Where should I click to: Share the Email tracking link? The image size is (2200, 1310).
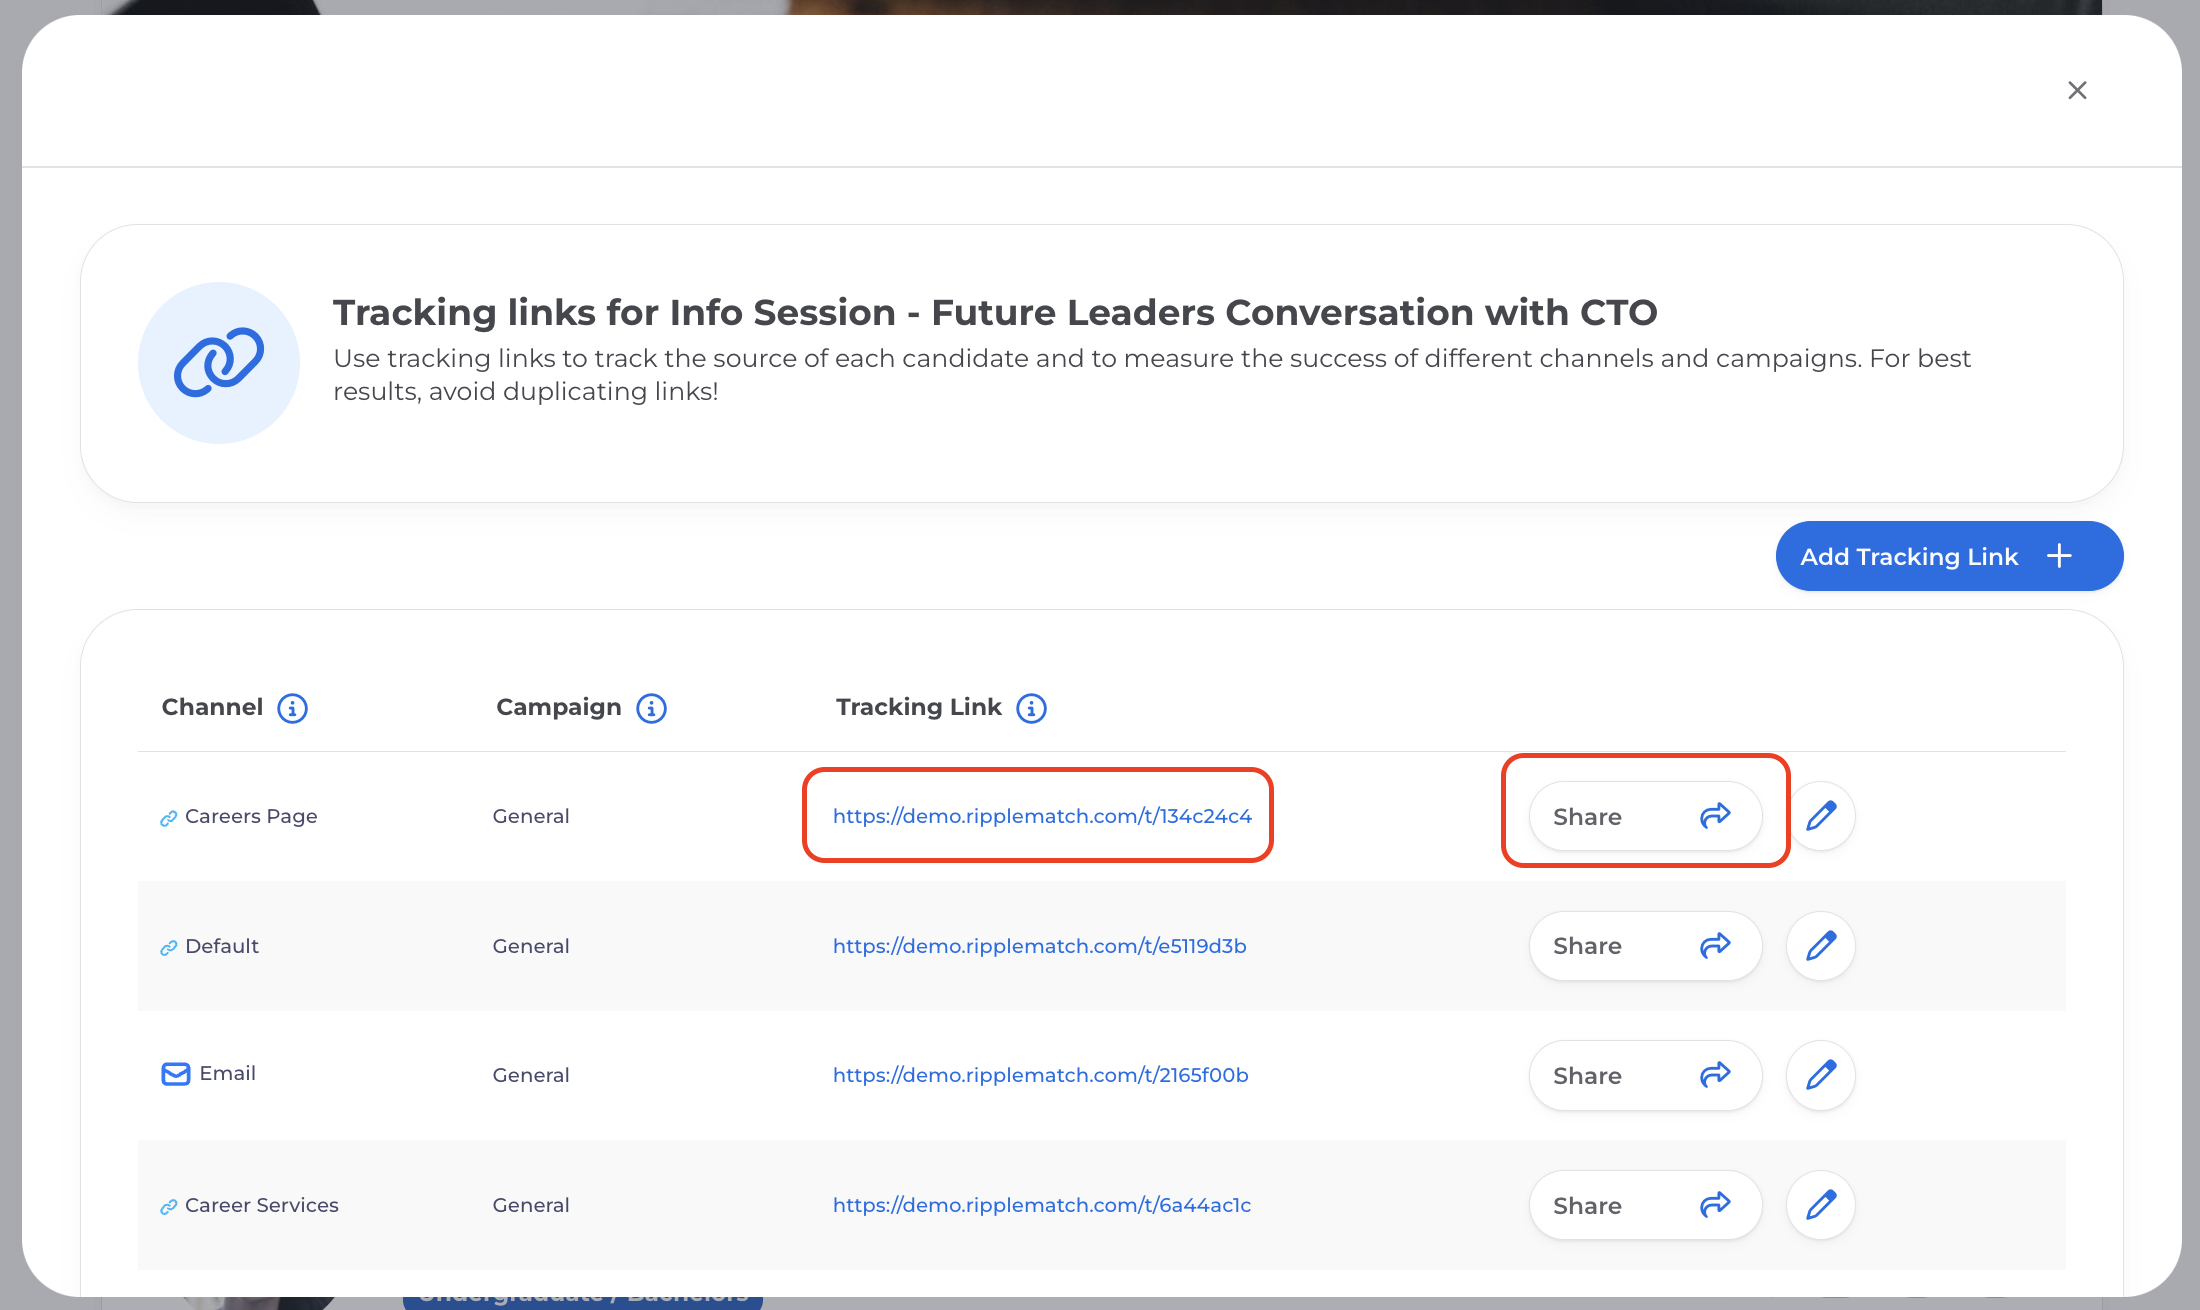(x=1644, y=1075)
